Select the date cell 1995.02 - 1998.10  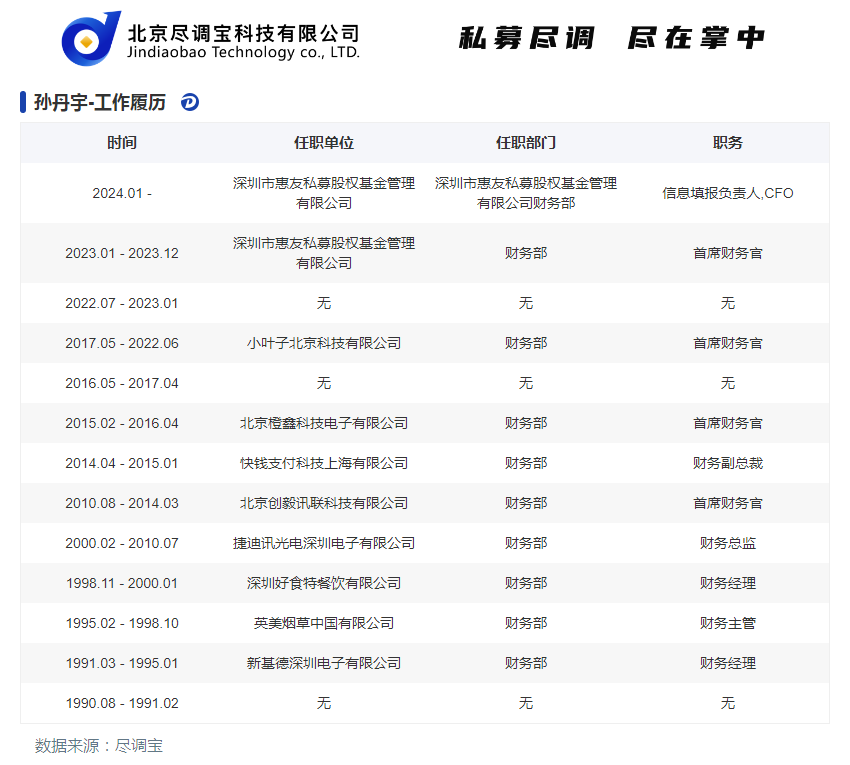pyautogui.click(x=122, y=623)
